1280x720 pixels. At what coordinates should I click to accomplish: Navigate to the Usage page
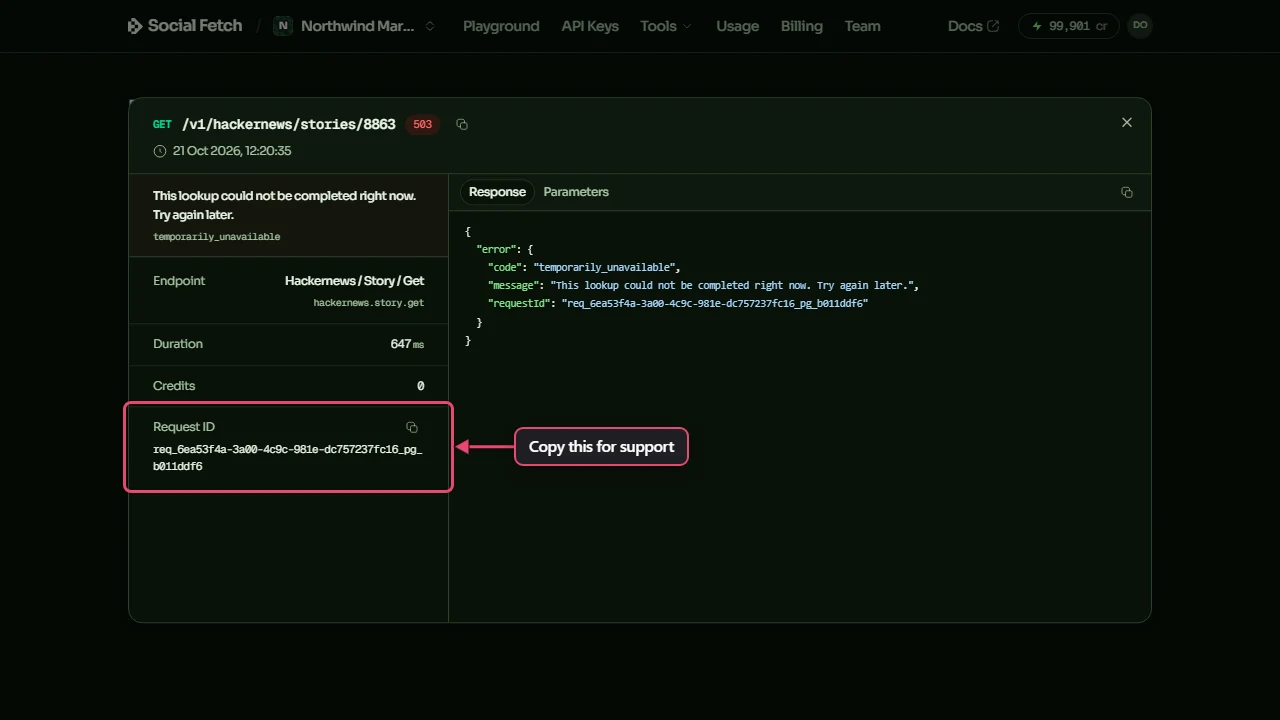pos(738,26)
